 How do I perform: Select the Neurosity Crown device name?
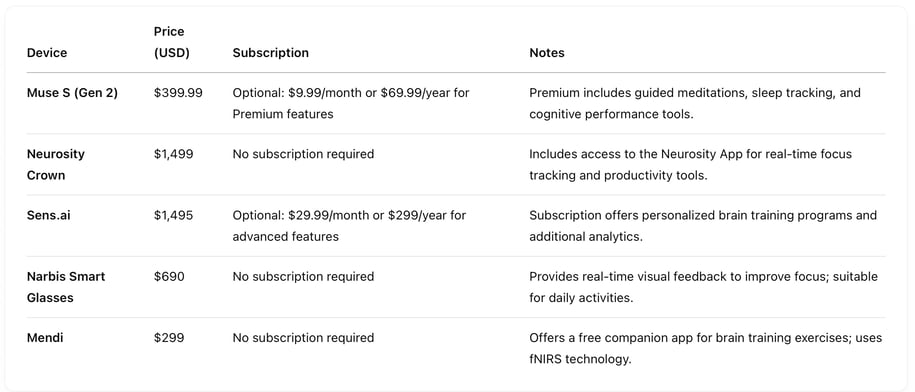click(56, 164)
